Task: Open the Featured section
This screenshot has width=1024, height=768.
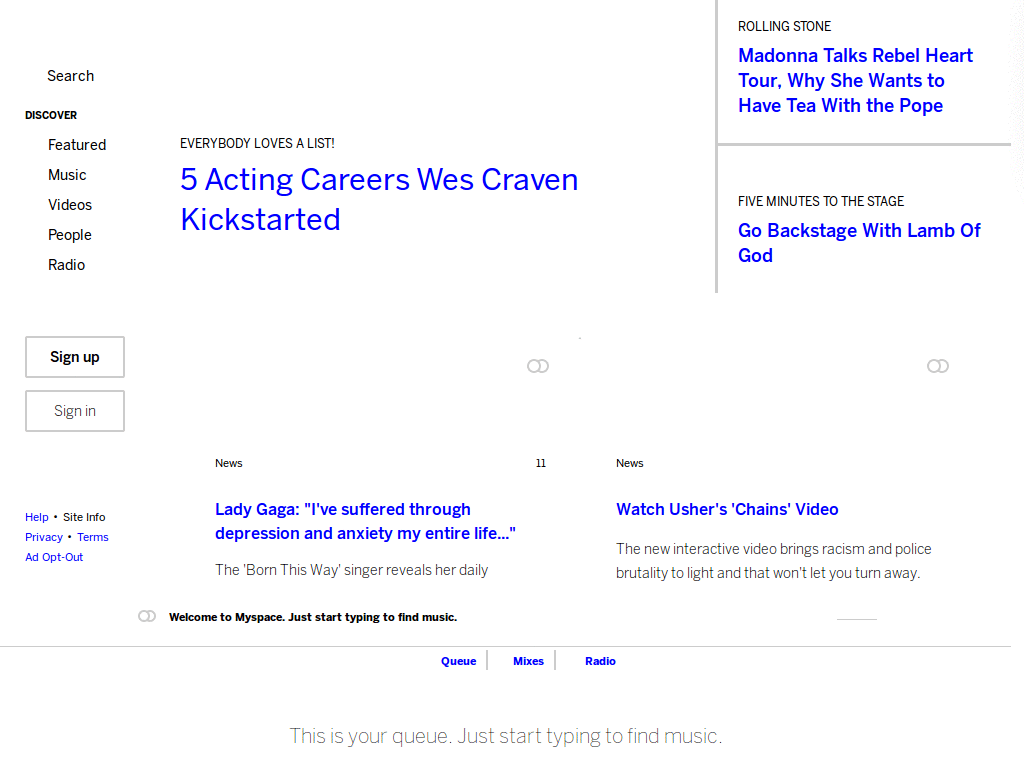Action: tap(77, 145)
